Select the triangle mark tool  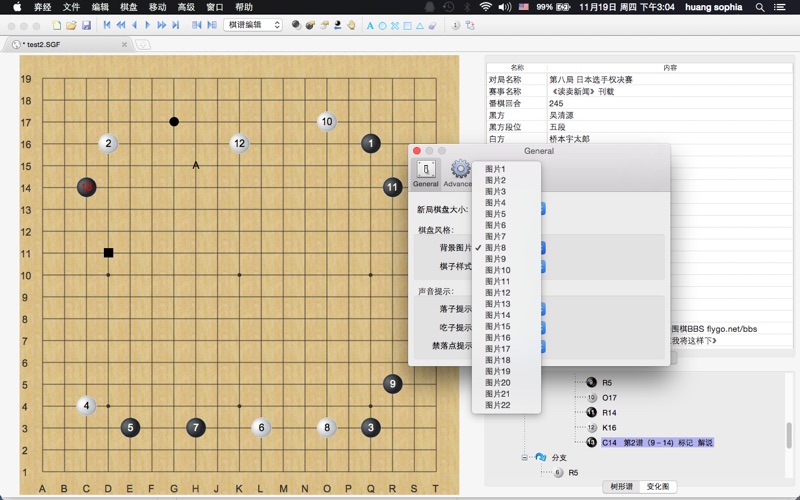[x=419, y=26]
